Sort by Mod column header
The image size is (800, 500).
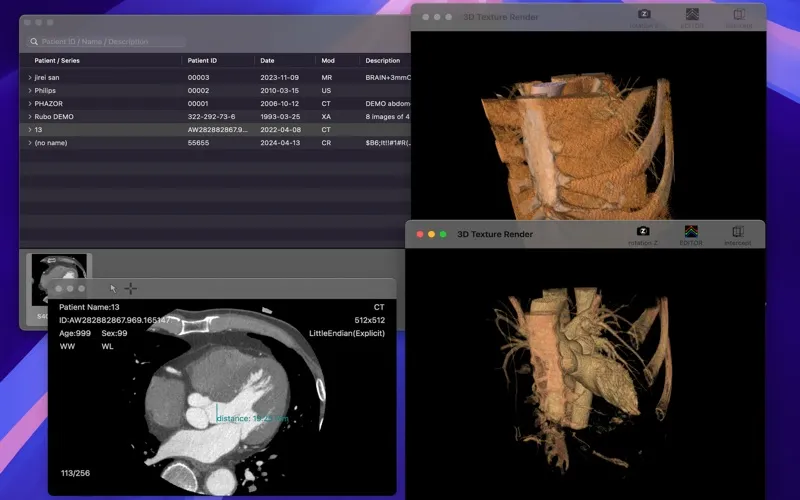pos(328,60)
